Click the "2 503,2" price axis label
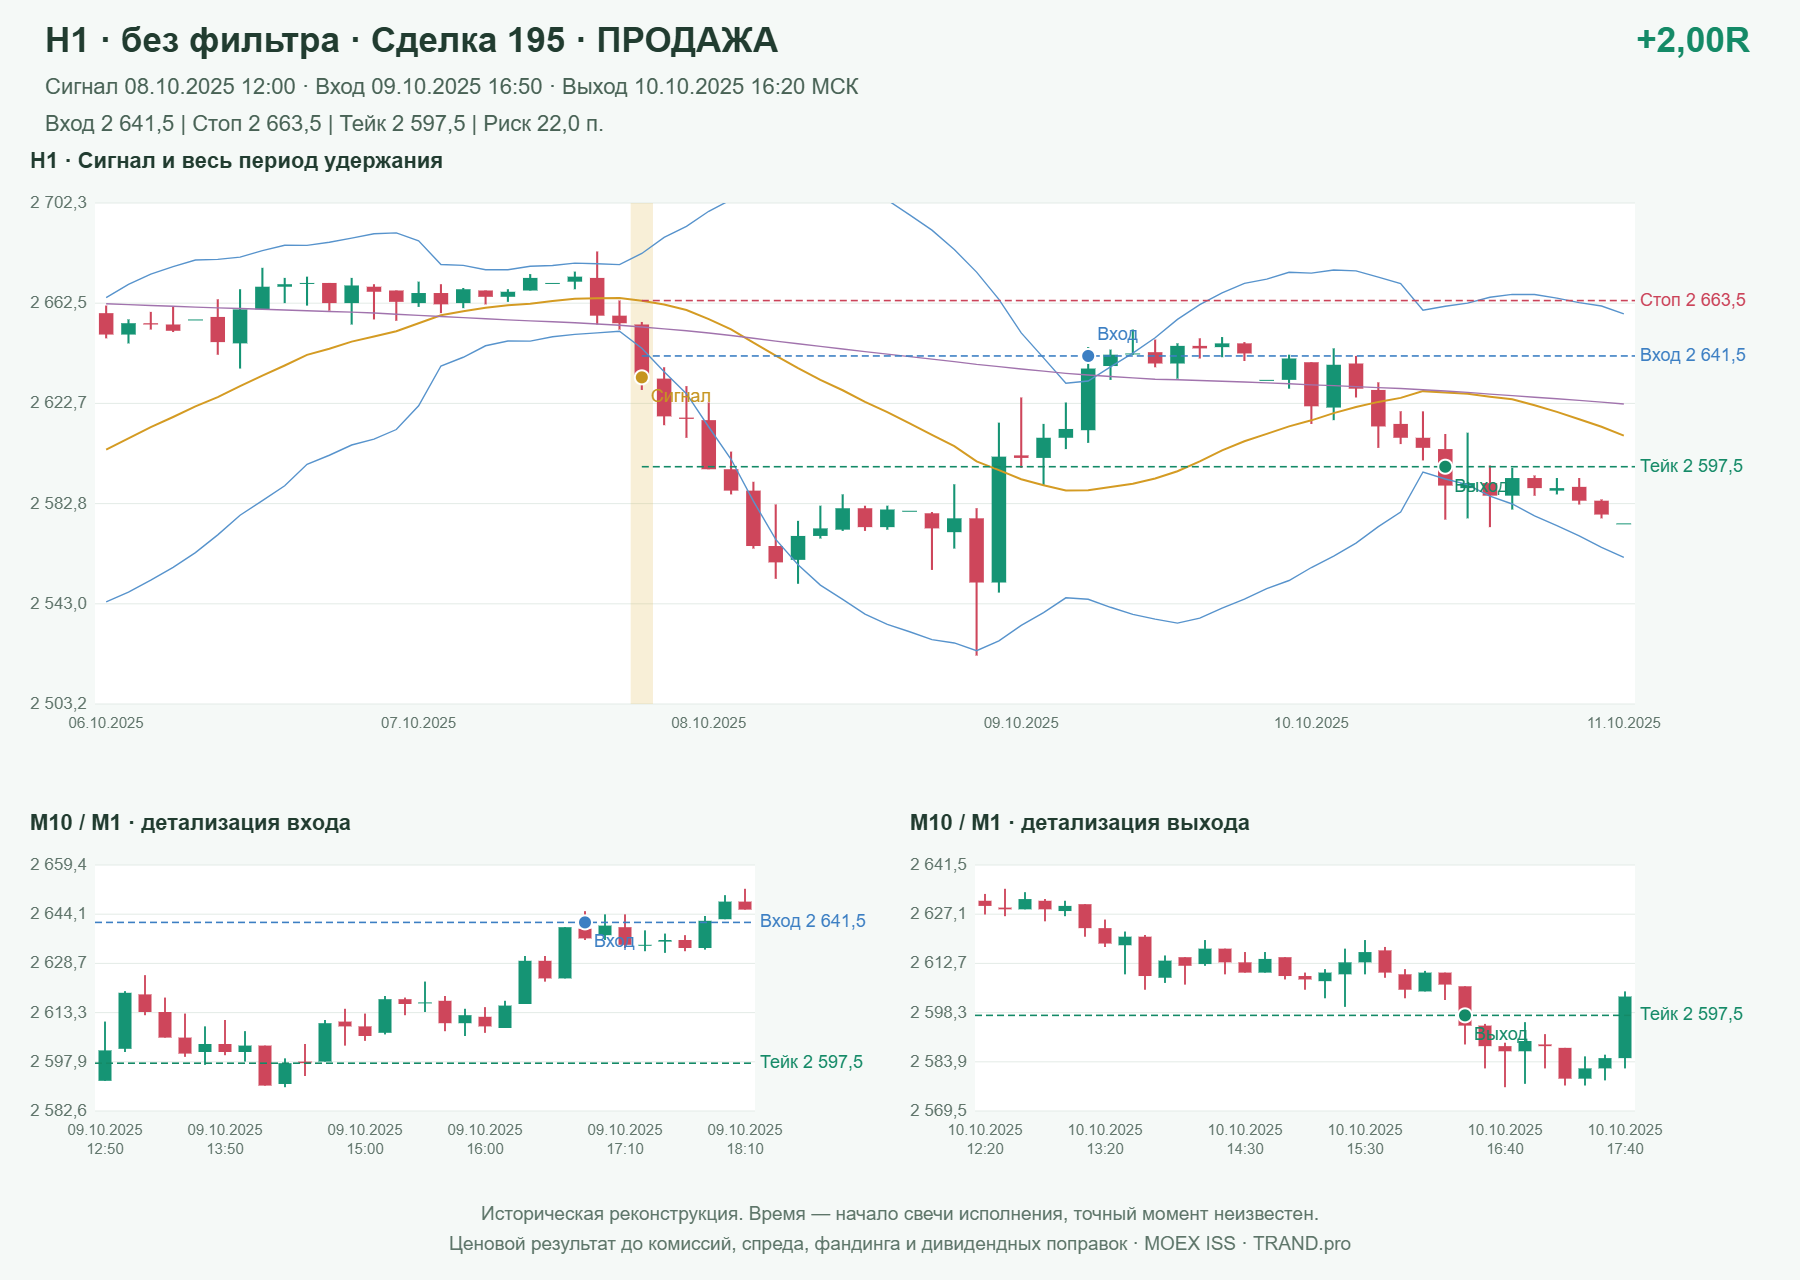1800x1280 pixels. click(58, 703)
